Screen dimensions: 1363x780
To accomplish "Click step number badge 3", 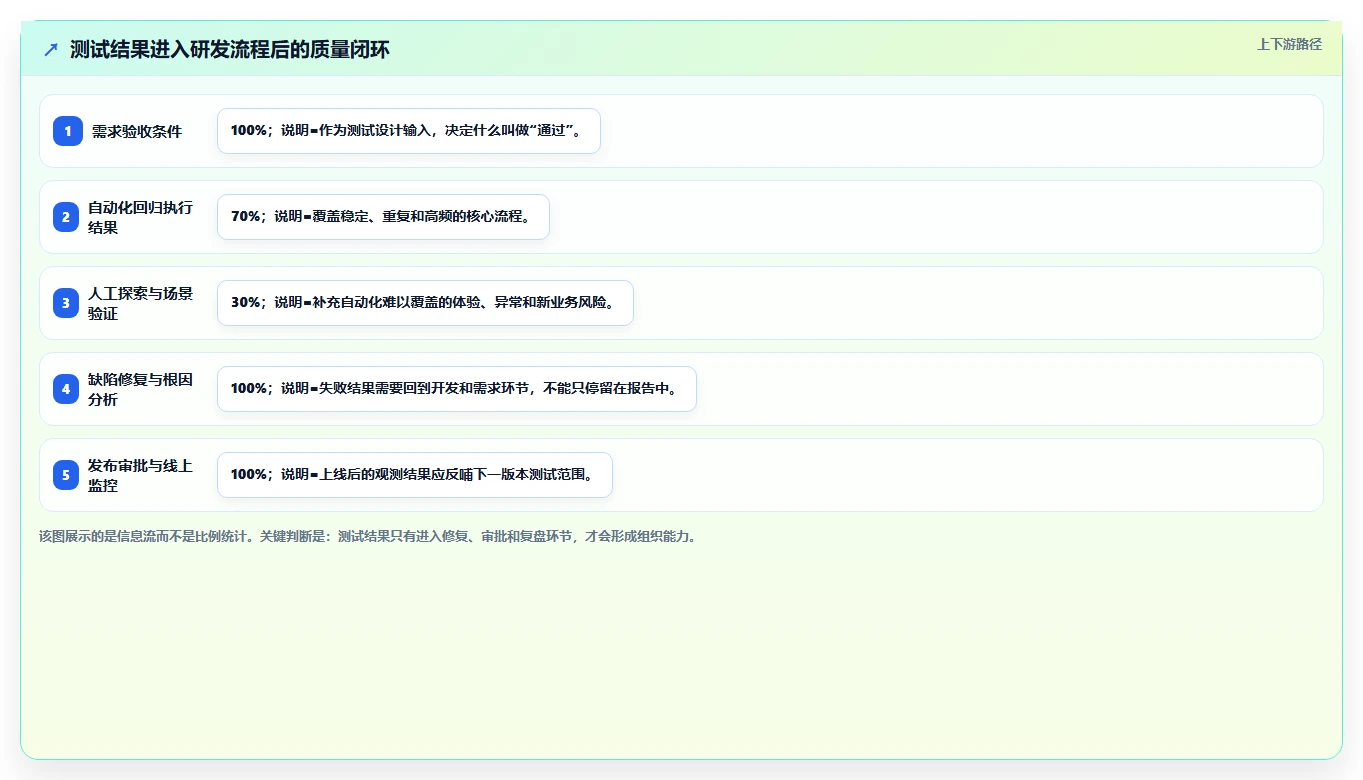I will (x=66, y=303).
